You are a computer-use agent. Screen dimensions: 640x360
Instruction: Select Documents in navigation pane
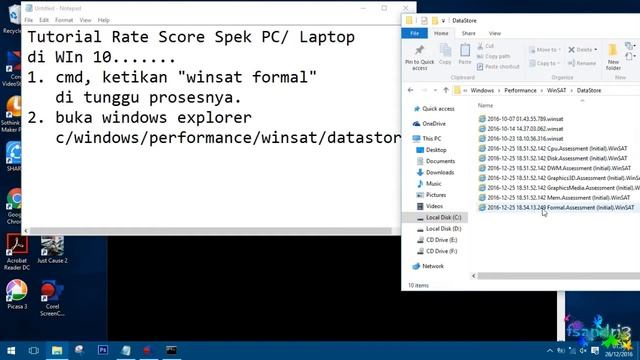[436, 161]
